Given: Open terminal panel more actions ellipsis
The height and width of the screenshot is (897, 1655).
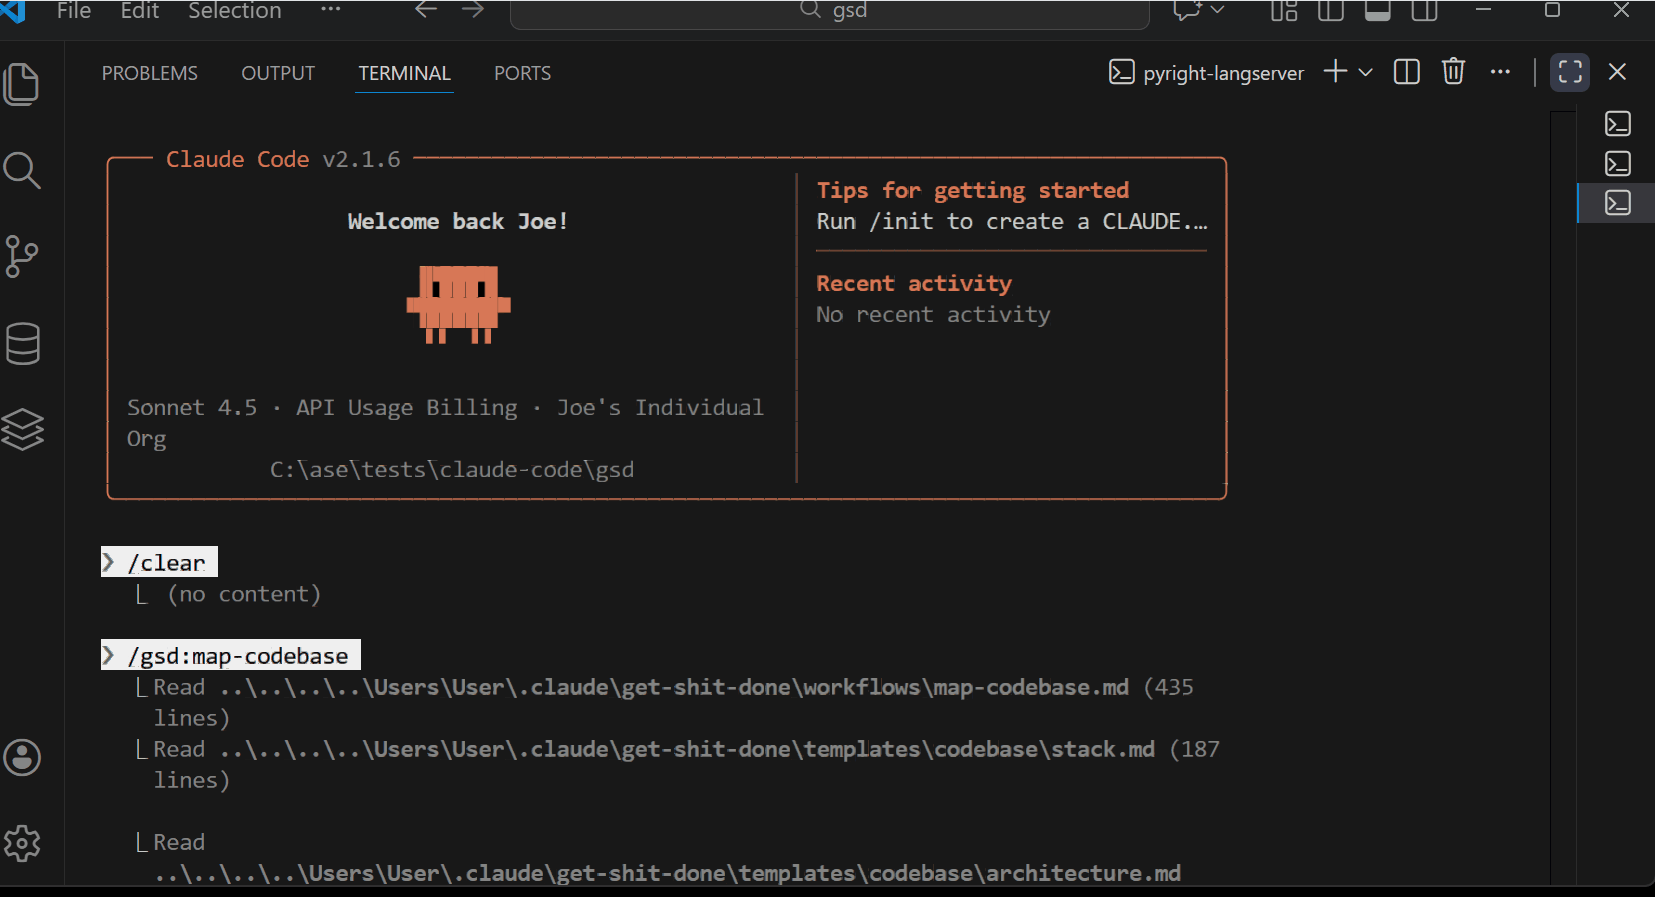Looking at the screenshot, I should pos(1500,72).
